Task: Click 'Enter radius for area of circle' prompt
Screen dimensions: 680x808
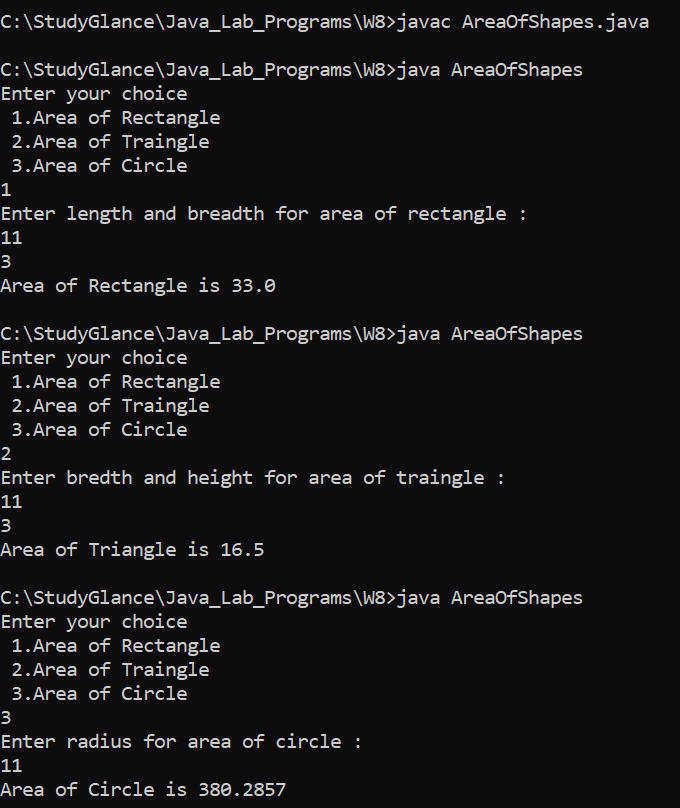Action: 181,742
